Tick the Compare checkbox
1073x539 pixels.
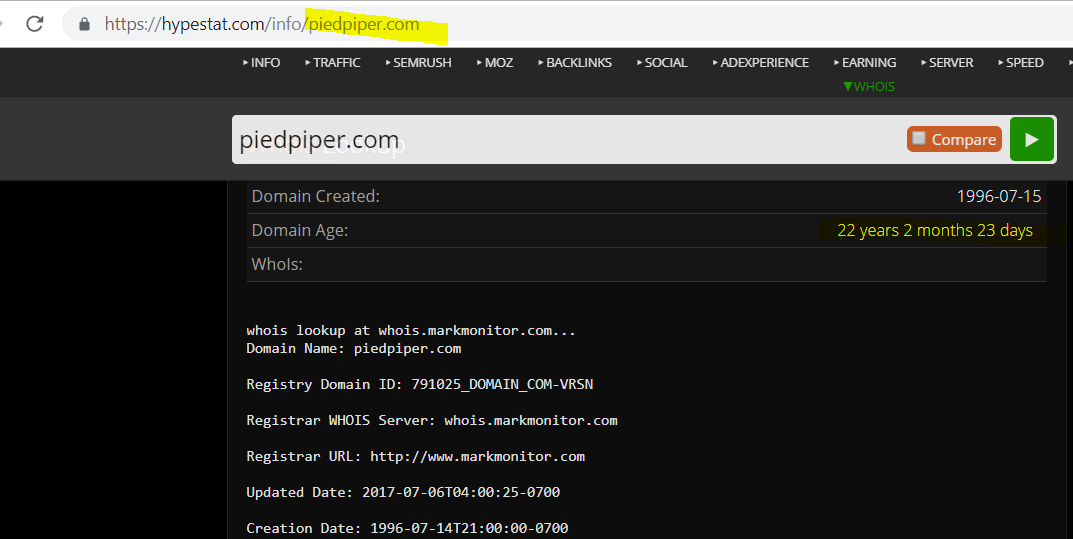coord(919,138)
